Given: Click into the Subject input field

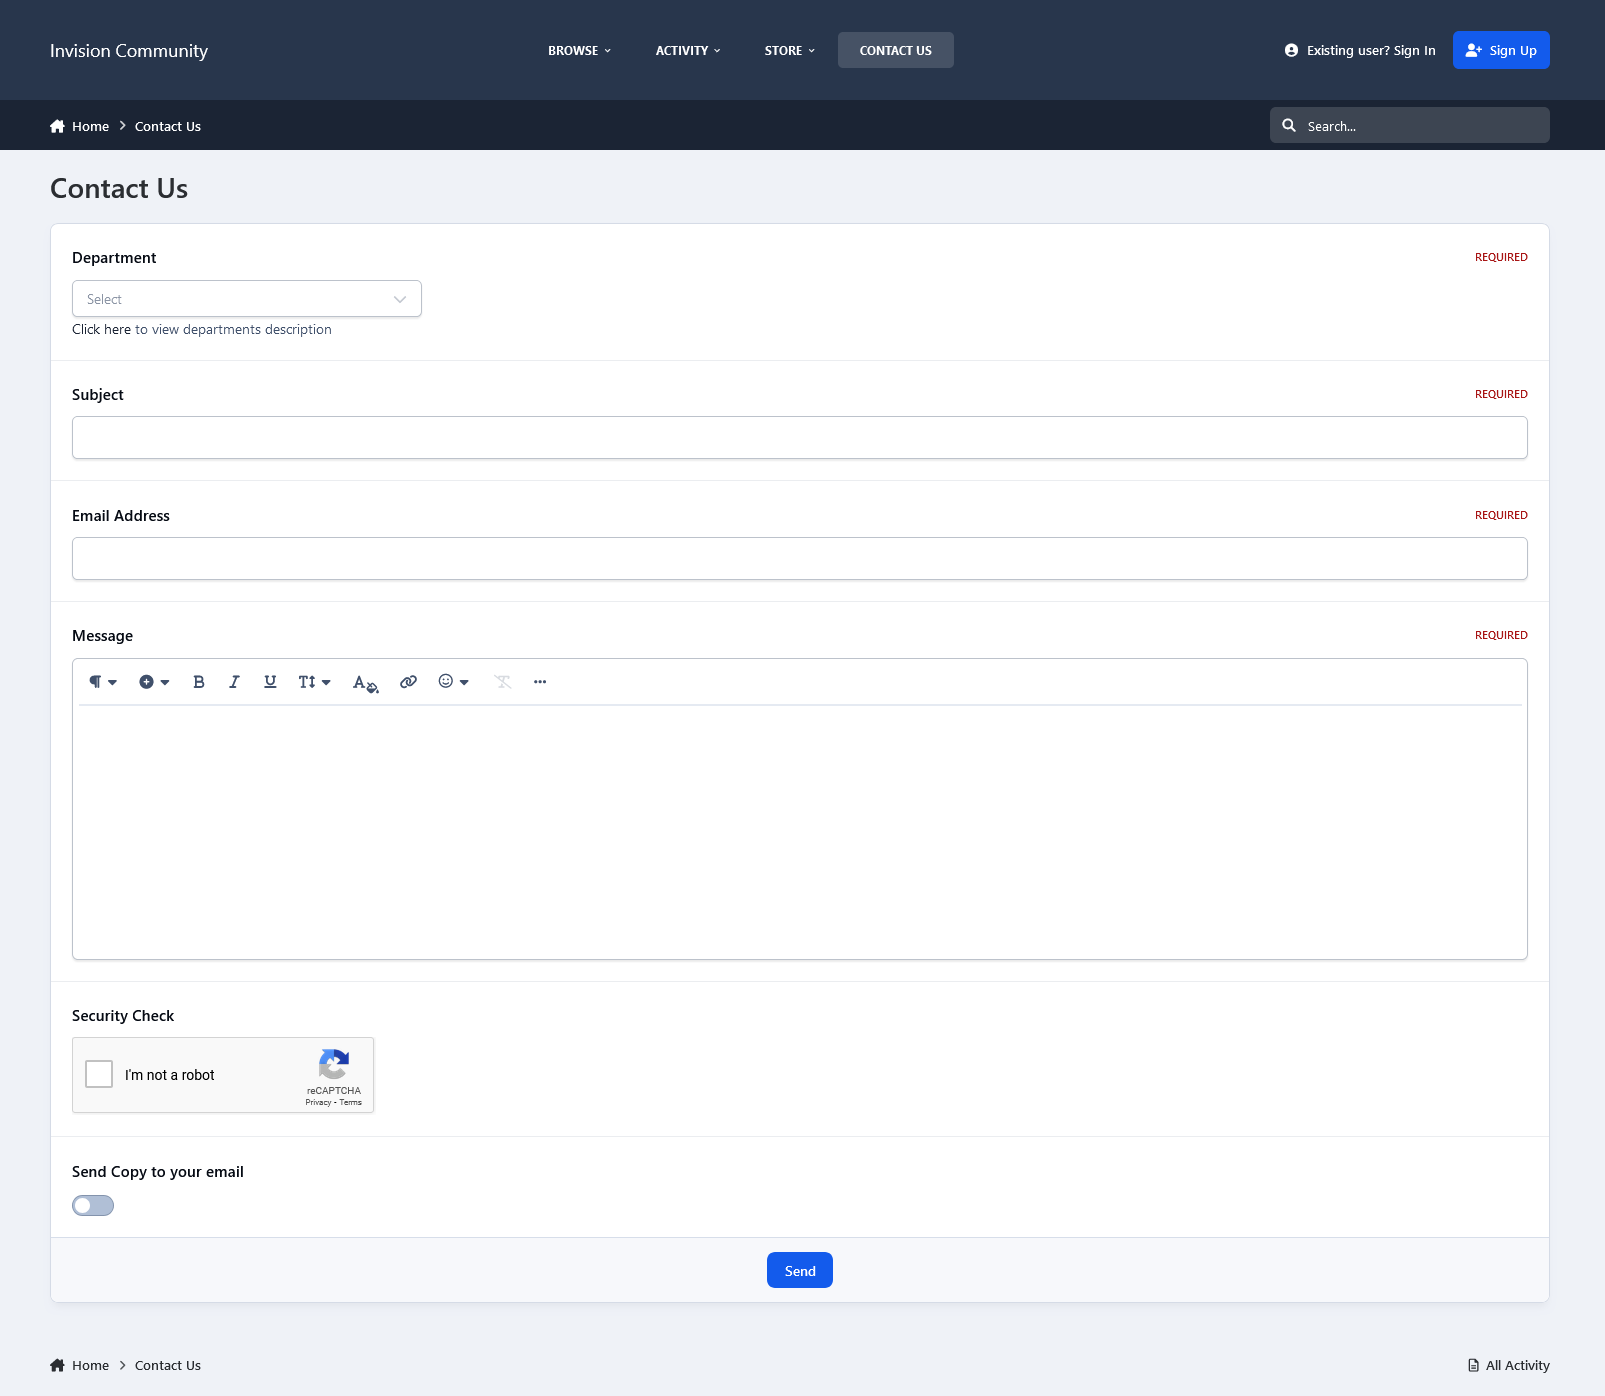Looking at the screenshot, I should click(x=799, y=438).
